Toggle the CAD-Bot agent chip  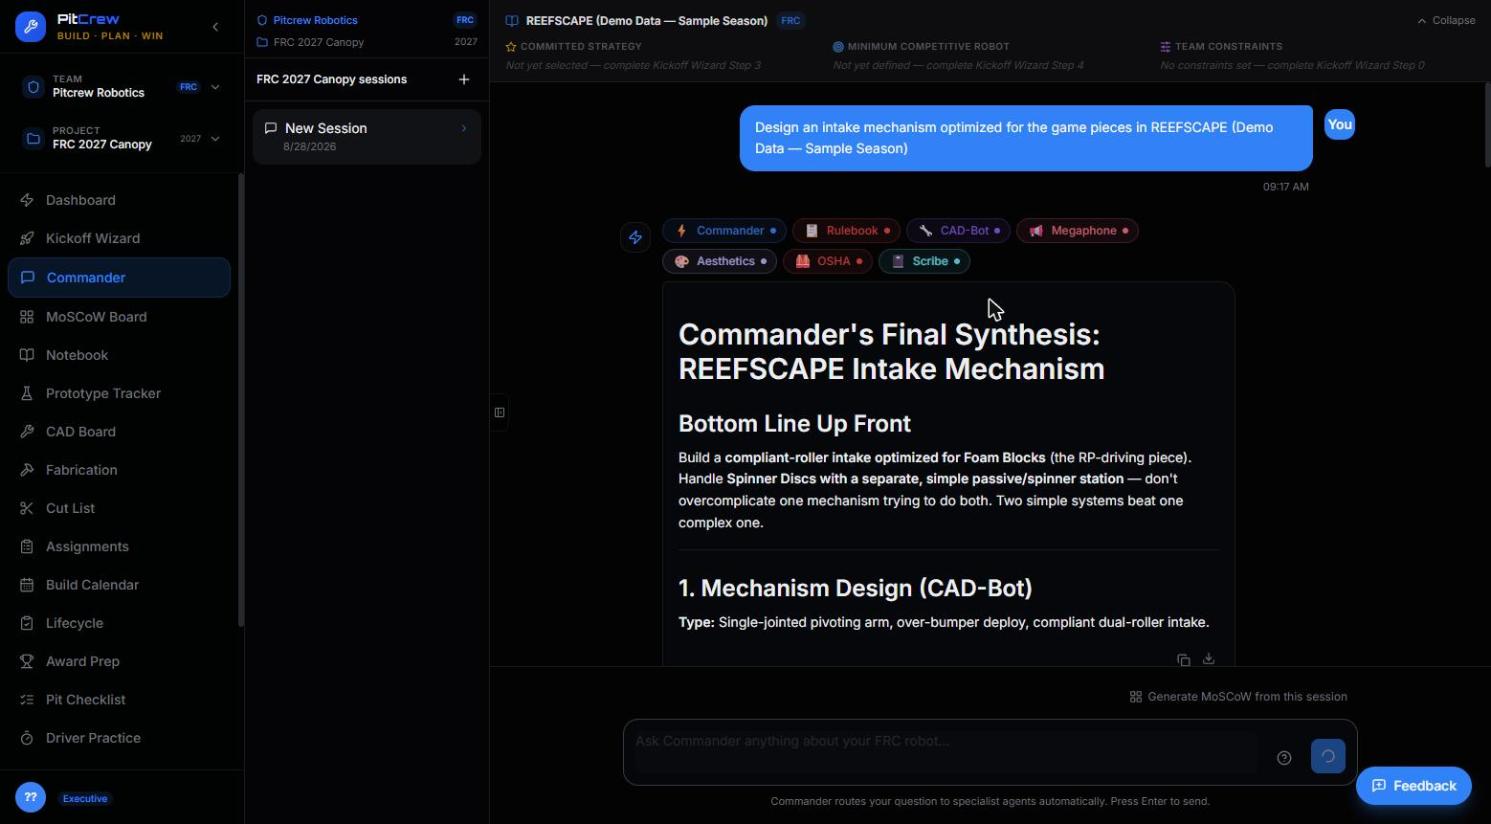[x=958, y=231]
